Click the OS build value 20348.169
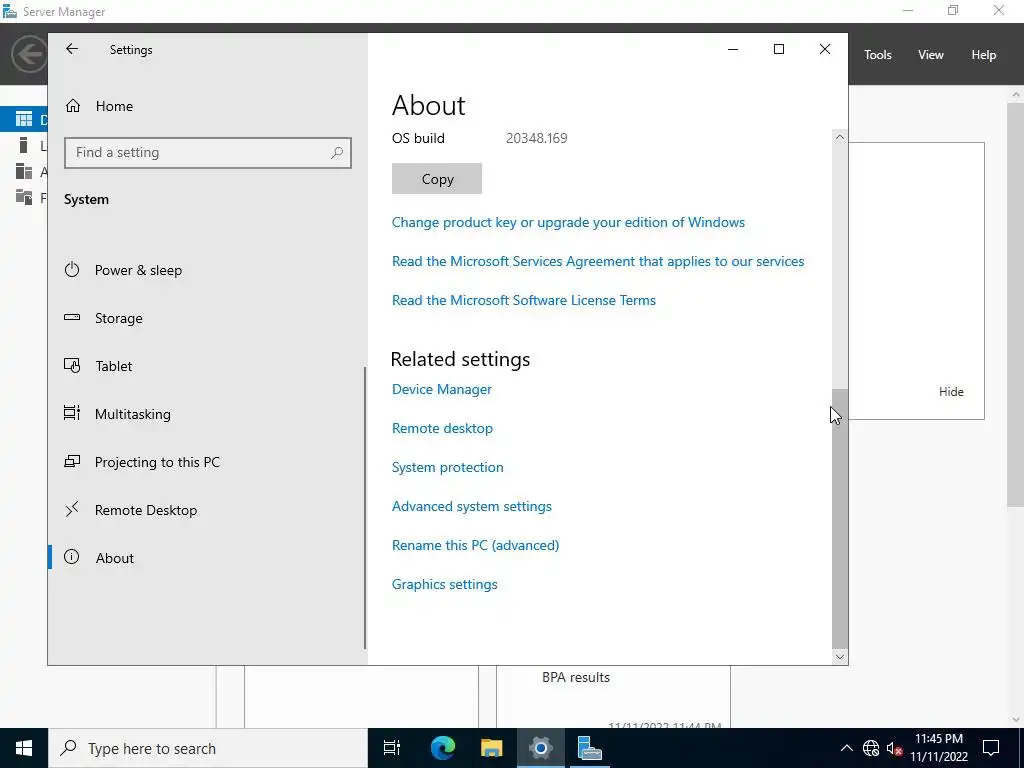This screenshot has height=768, width=1024. tap(536, 138)
